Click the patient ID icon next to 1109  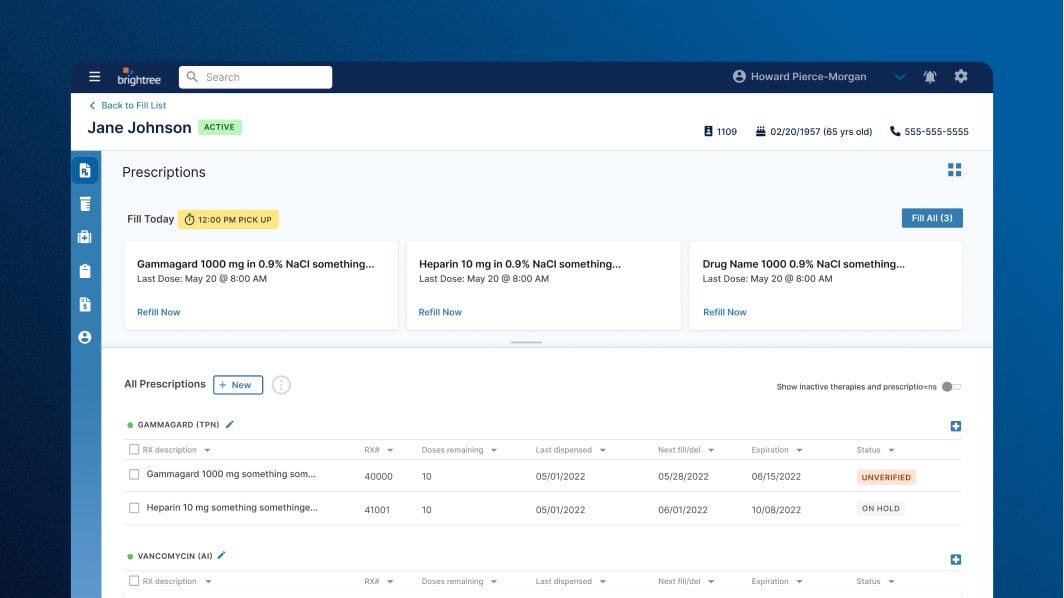pos(708,132)
